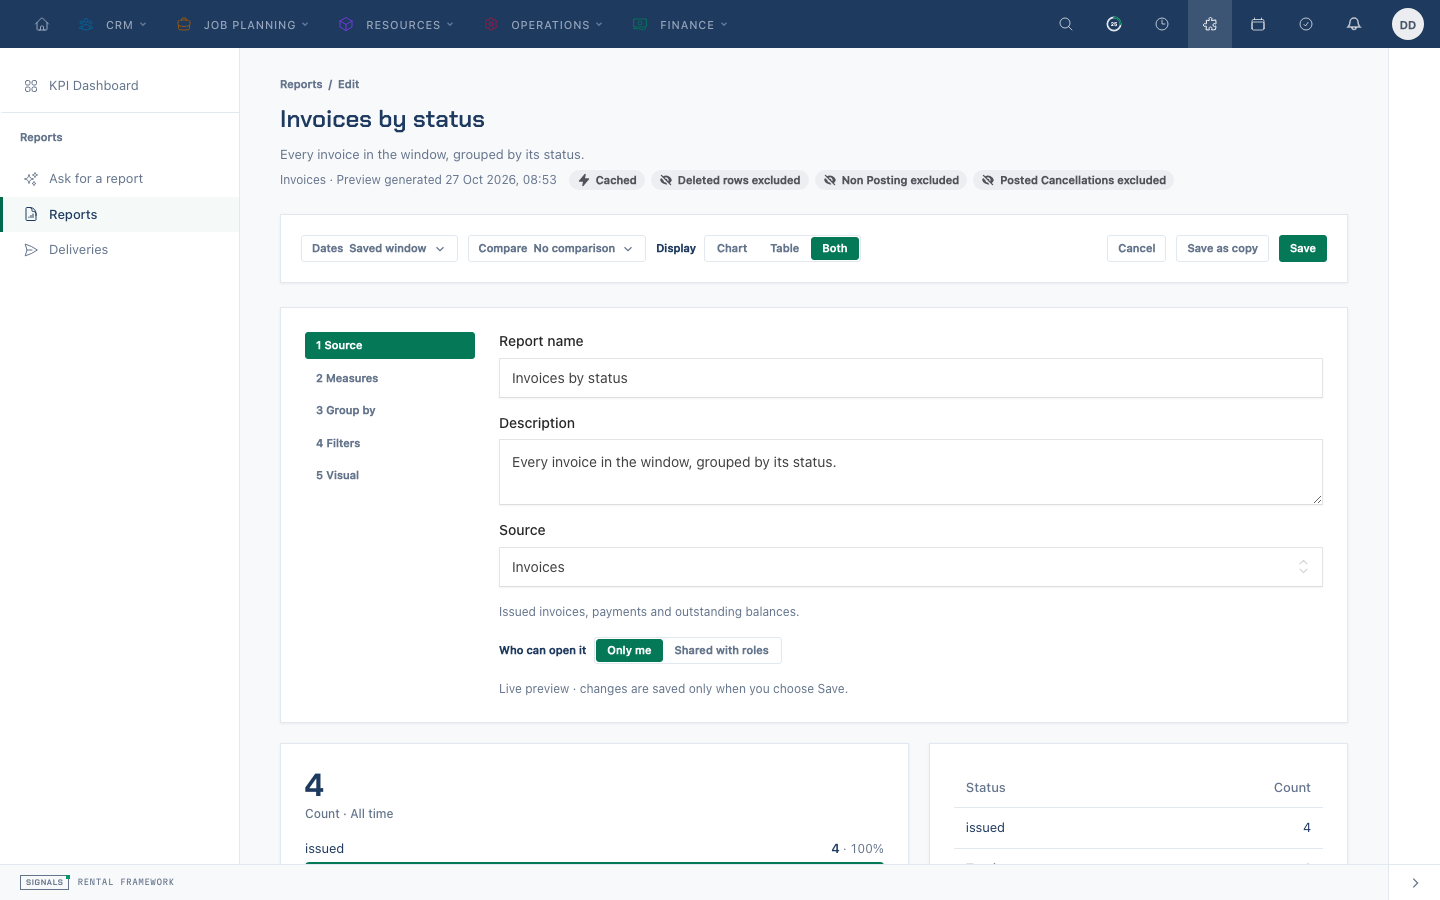Expand the Operations menu
Viewport: 1440px width, 900px height.
(544, 24)
